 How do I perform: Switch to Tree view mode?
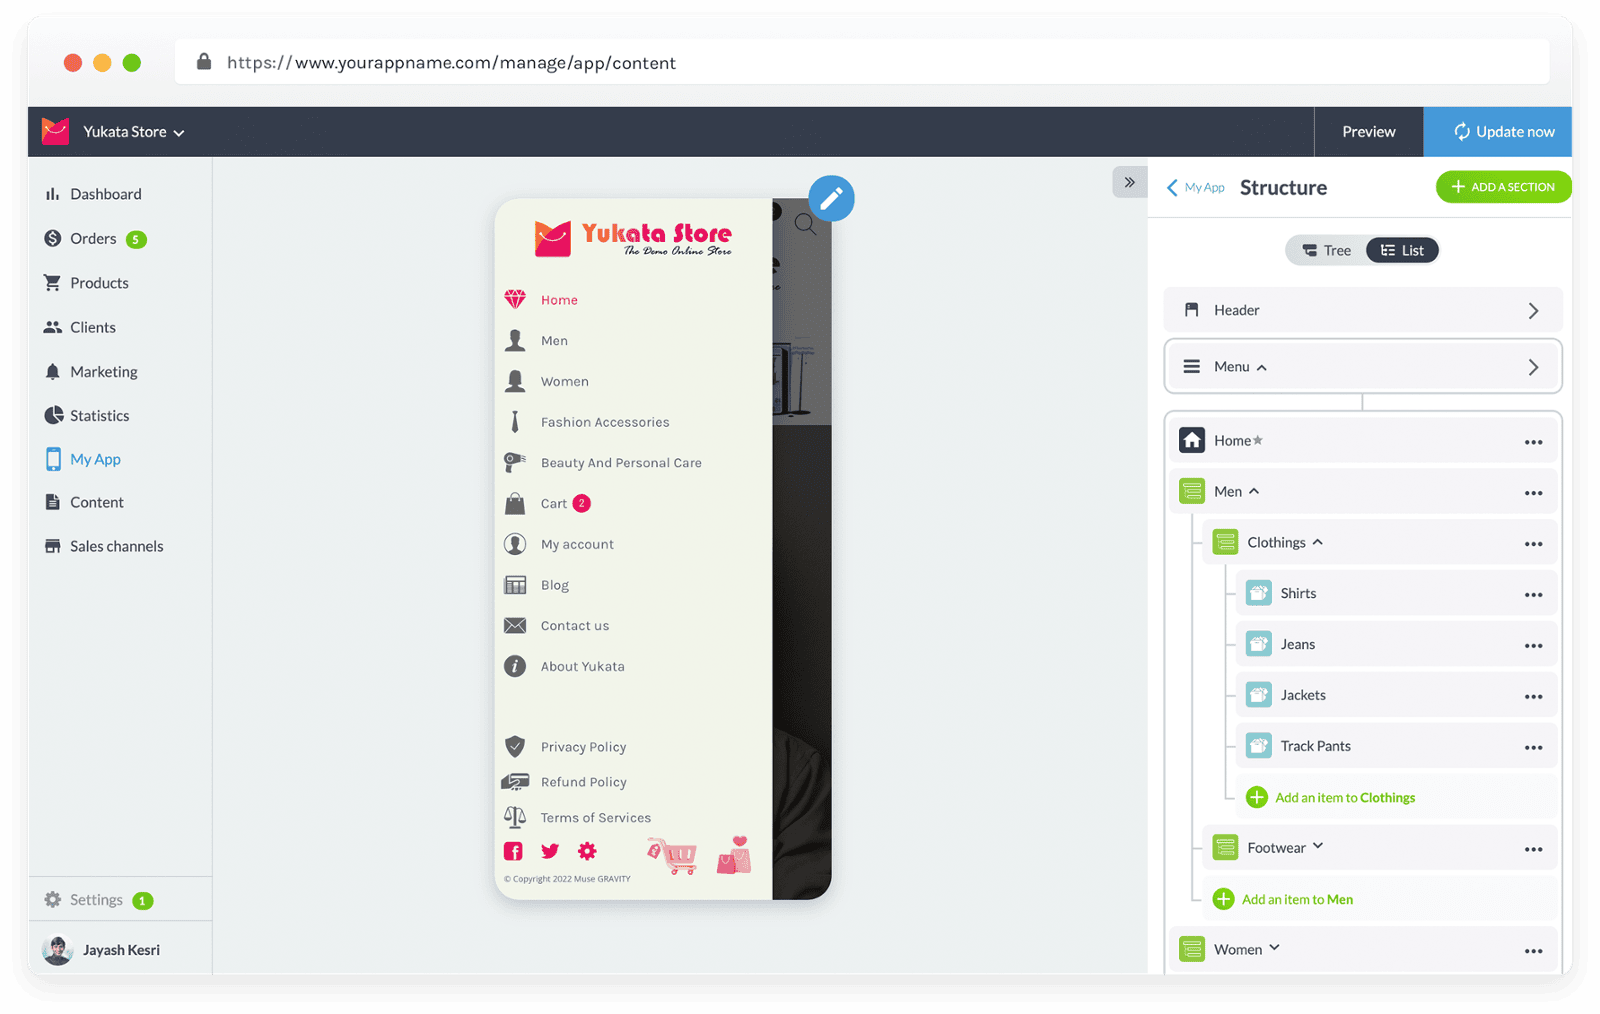coord(1327,250)
